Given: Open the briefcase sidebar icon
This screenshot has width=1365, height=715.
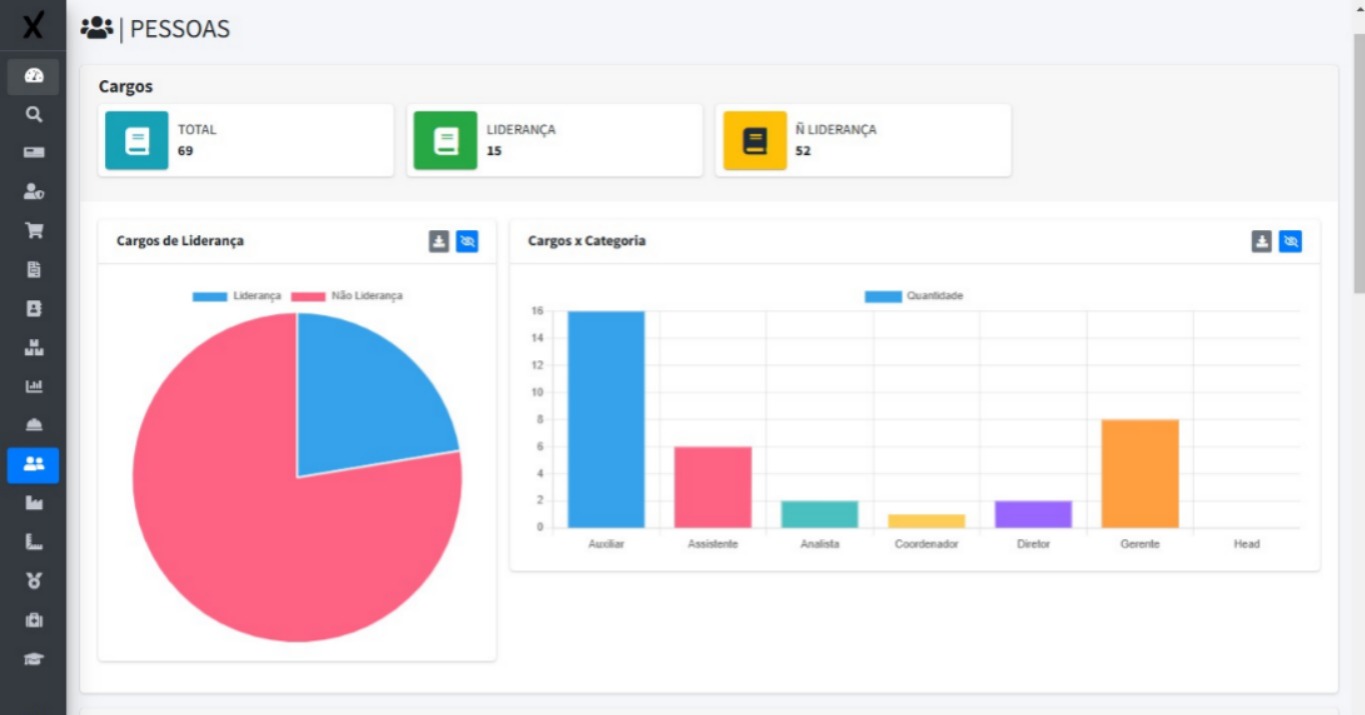Looking at the screenshot, I should (x=33, y=620).
